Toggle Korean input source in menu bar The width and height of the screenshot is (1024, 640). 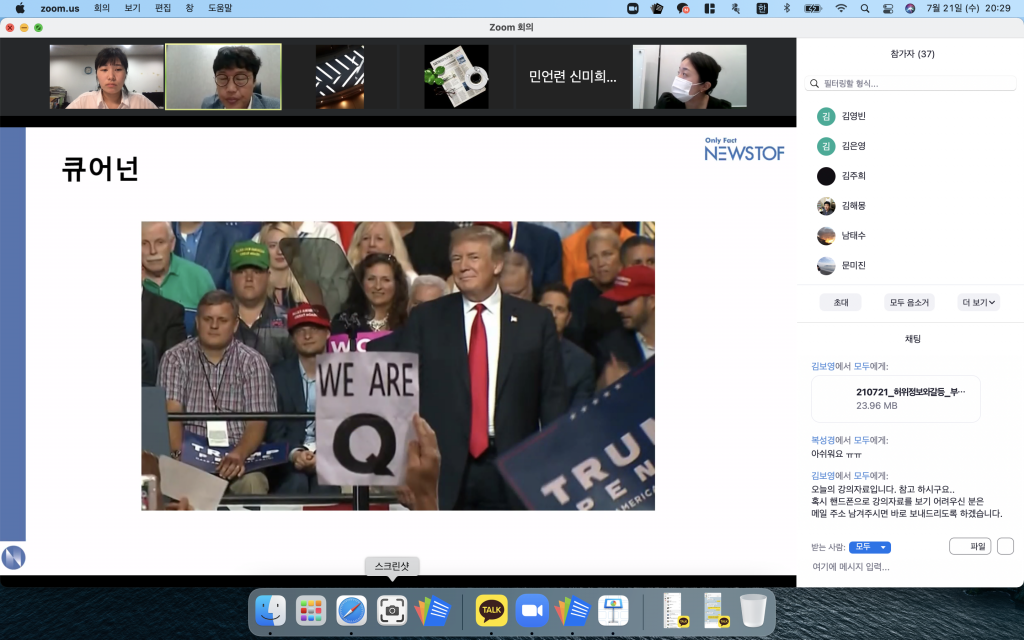[x=762, y=8]
